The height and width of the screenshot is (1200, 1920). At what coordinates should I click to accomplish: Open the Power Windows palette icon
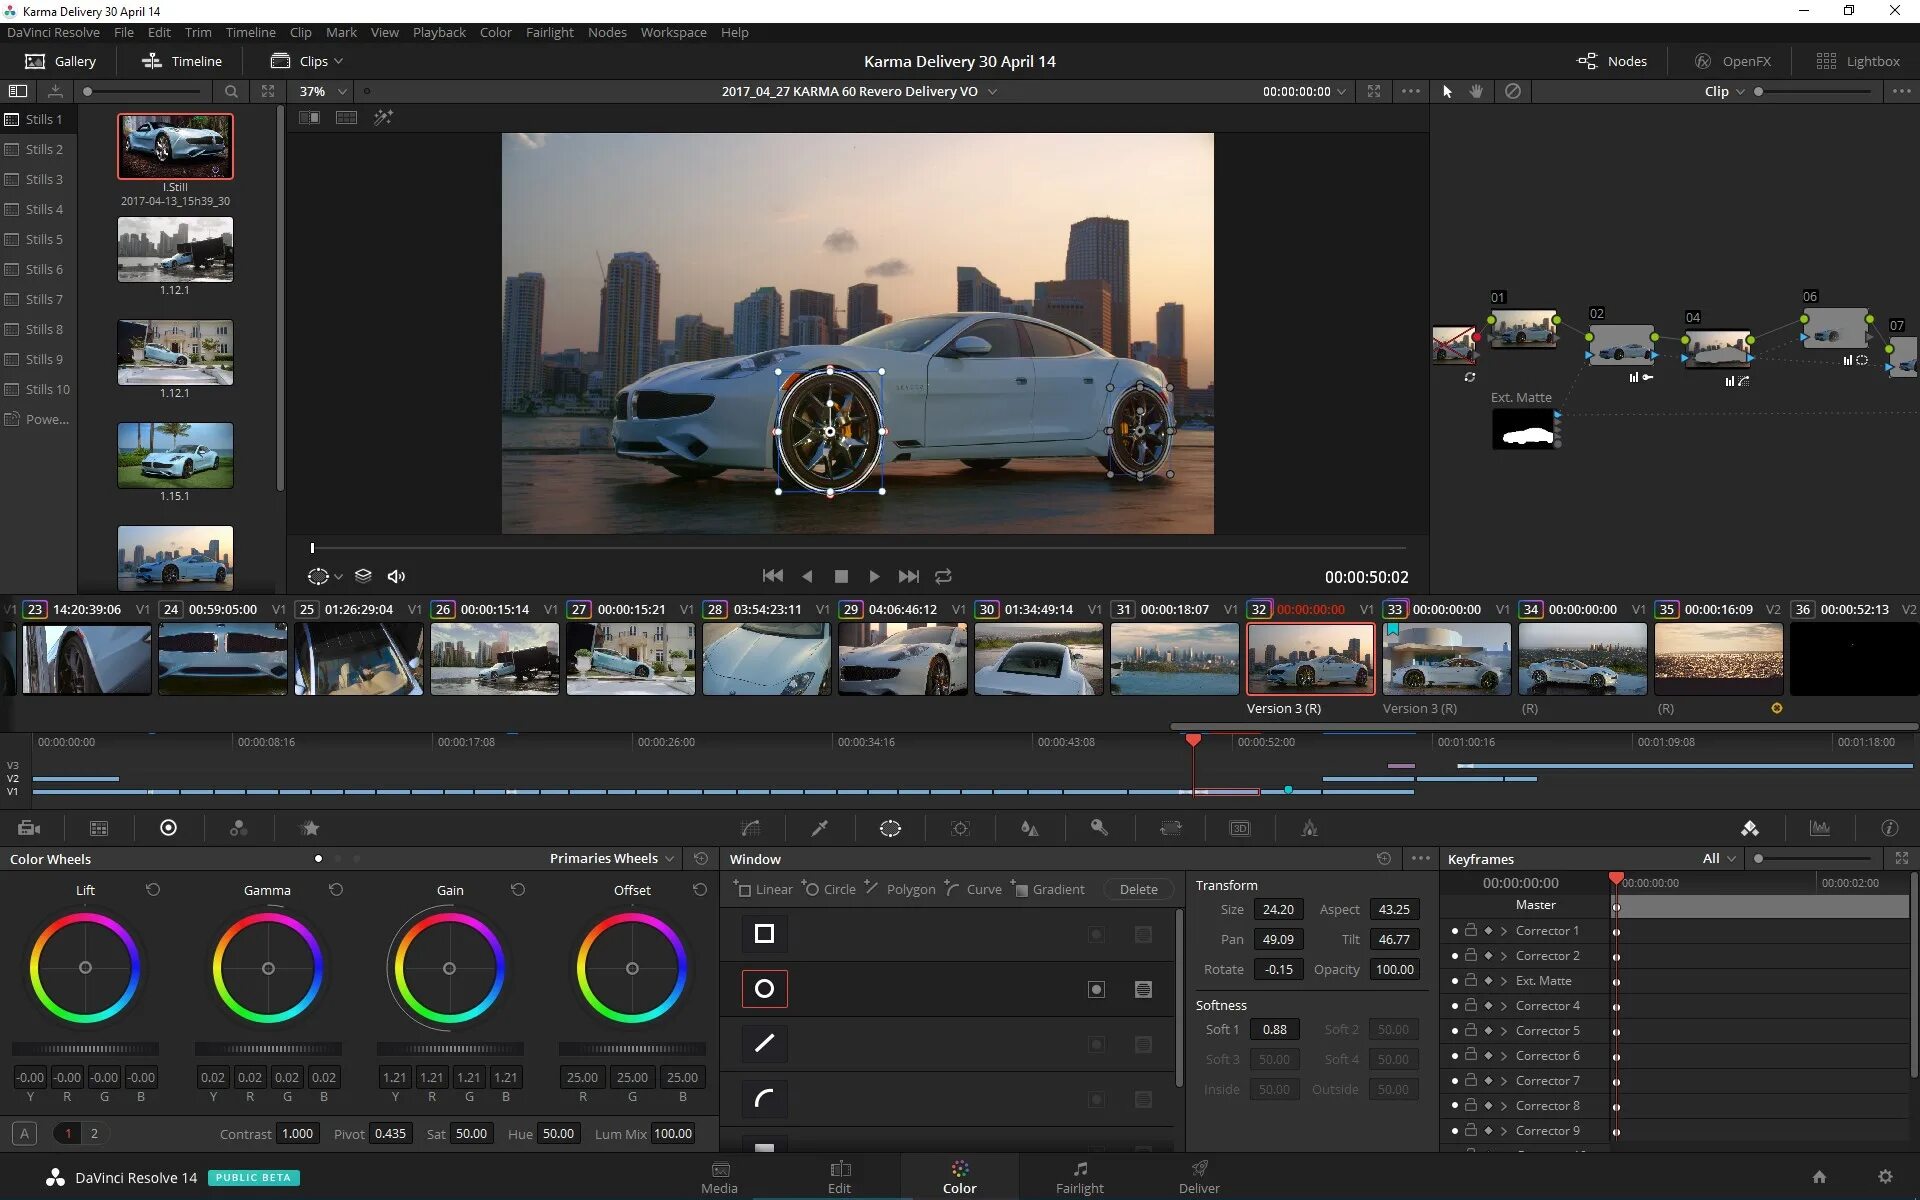point(890,828)
